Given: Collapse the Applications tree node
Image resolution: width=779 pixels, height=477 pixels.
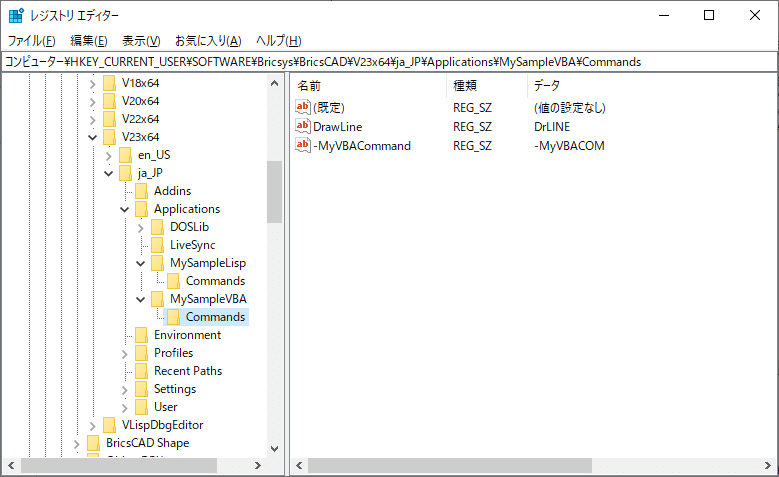Looking at the screenshot, I should click(124, 210).
